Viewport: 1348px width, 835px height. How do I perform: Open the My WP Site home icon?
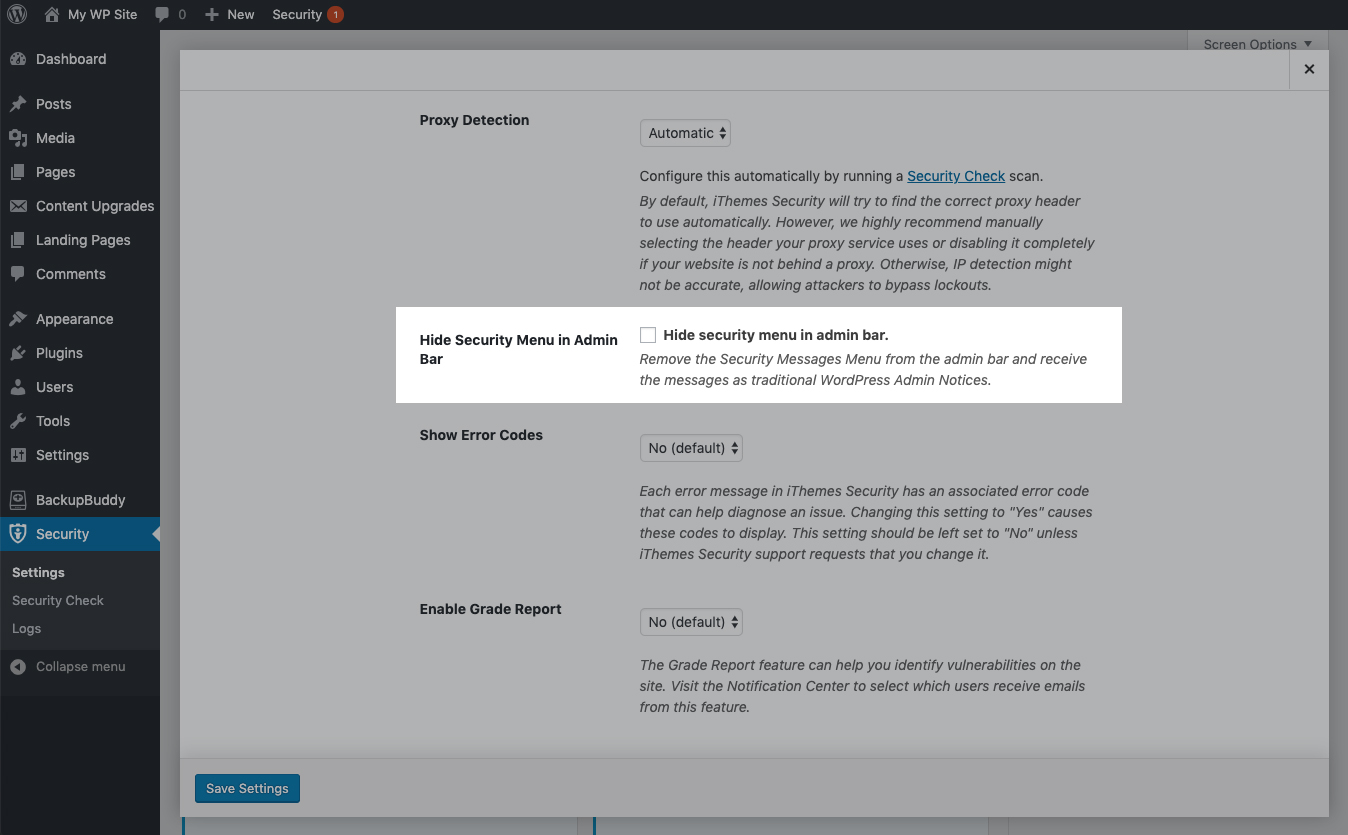pos(52,14)
